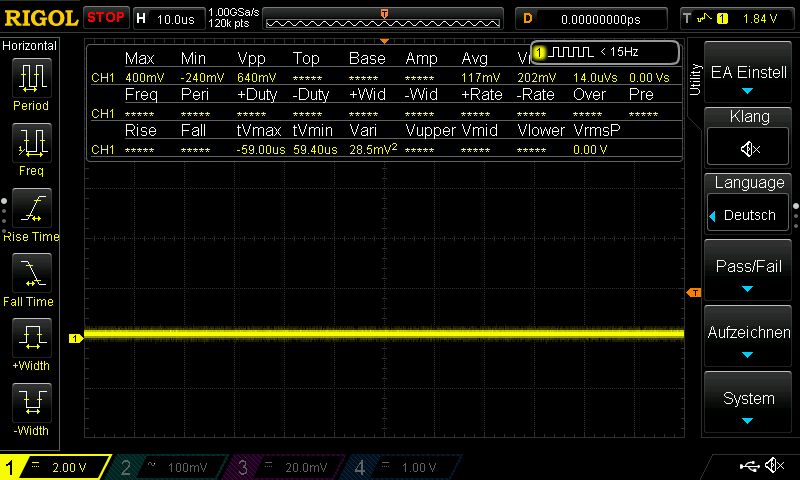Image resolution: width=800 pixels, height=480 pixels.
Task: Click the STOP run status indicator
Action: coord(106,18)
